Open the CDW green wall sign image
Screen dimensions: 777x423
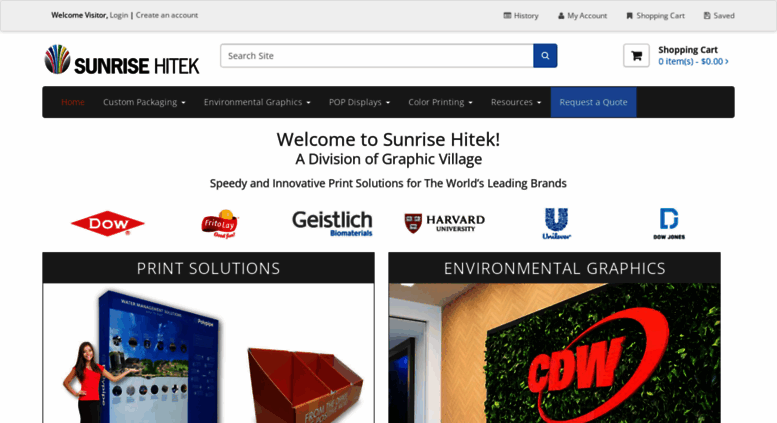pos(555,353)
